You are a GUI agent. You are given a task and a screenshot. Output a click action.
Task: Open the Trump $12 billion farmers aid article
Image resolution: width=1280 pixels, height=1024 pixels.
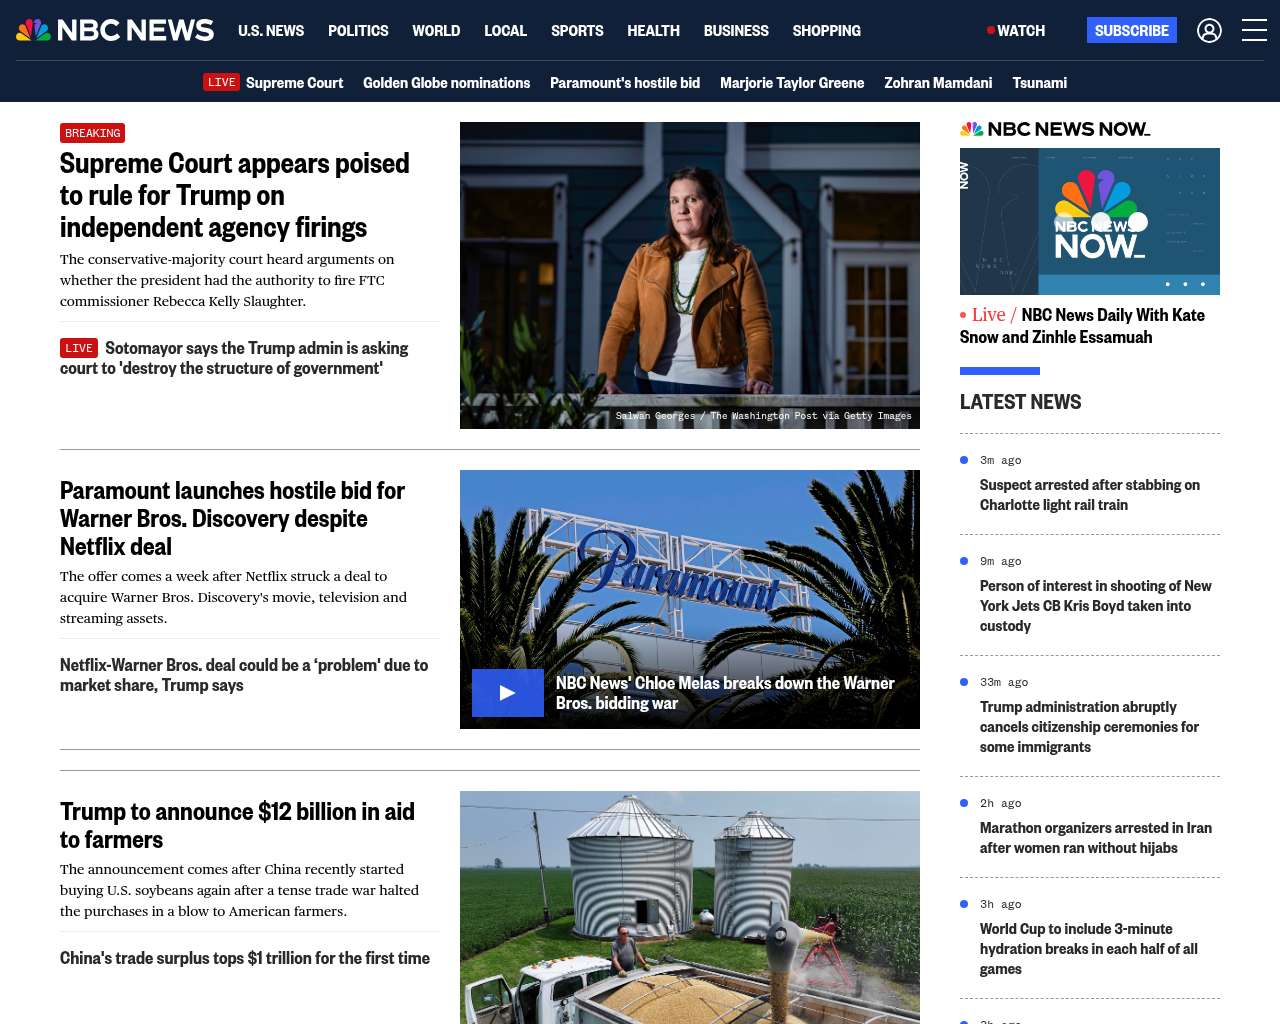coord(237,825)
